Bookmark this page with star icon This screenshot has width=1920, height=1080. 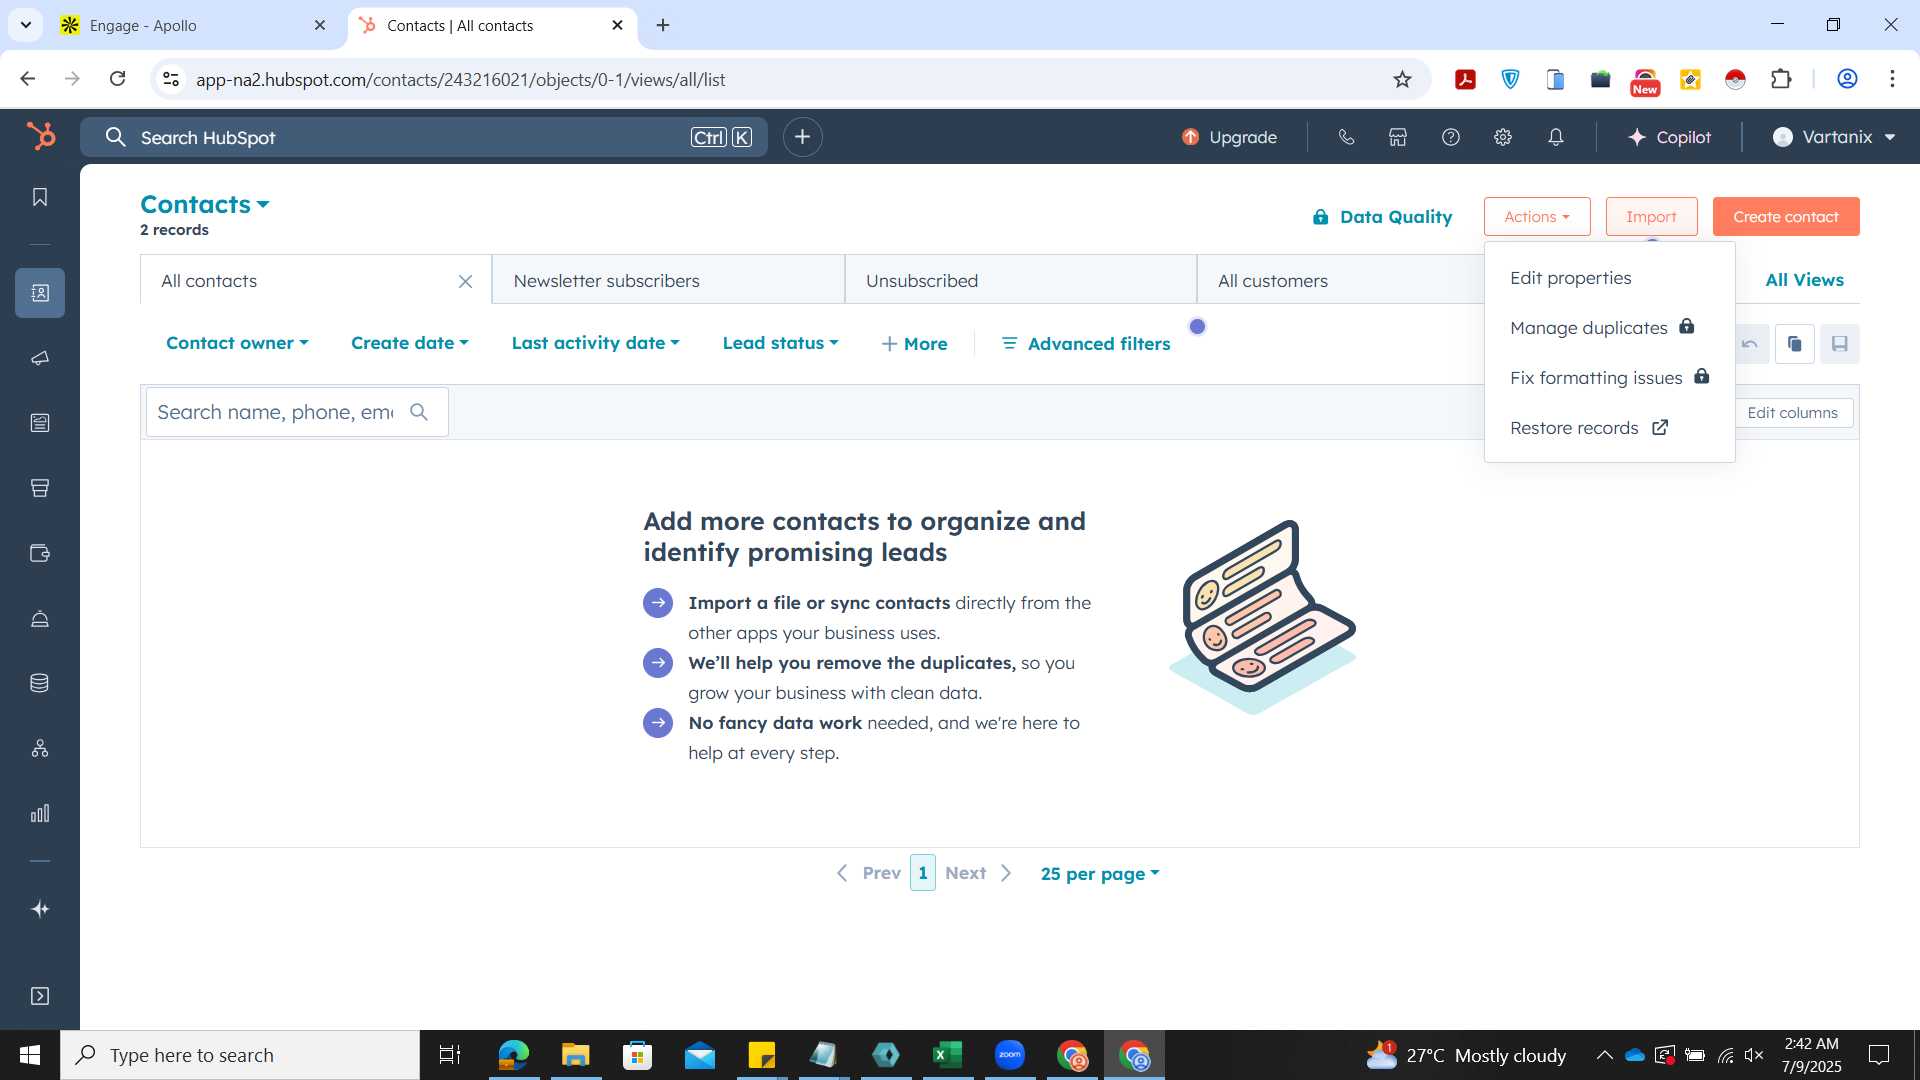(x=1402, y=79)
